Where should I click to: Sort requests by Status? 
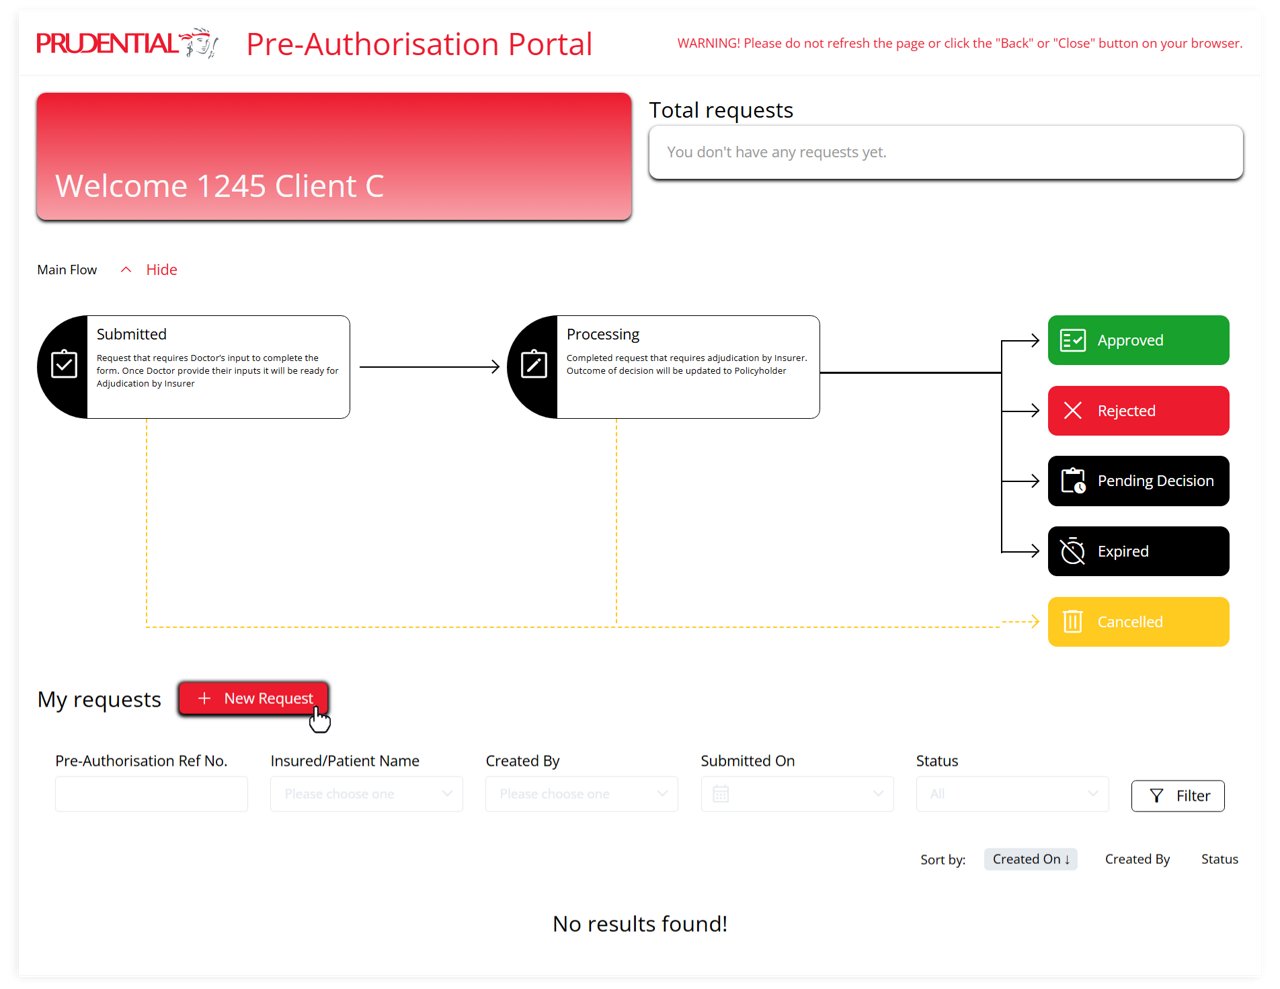[x=1220, y=859]
